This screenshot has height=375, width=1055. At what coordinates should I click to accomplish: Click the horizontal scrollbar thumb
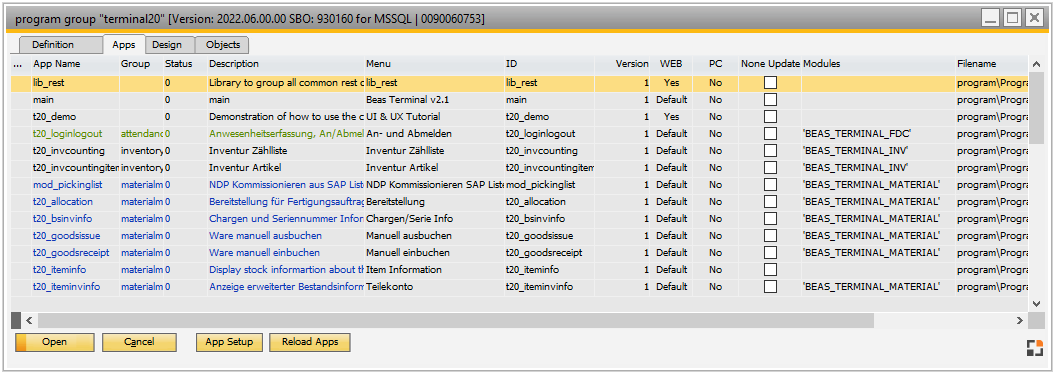coord(456,320)
